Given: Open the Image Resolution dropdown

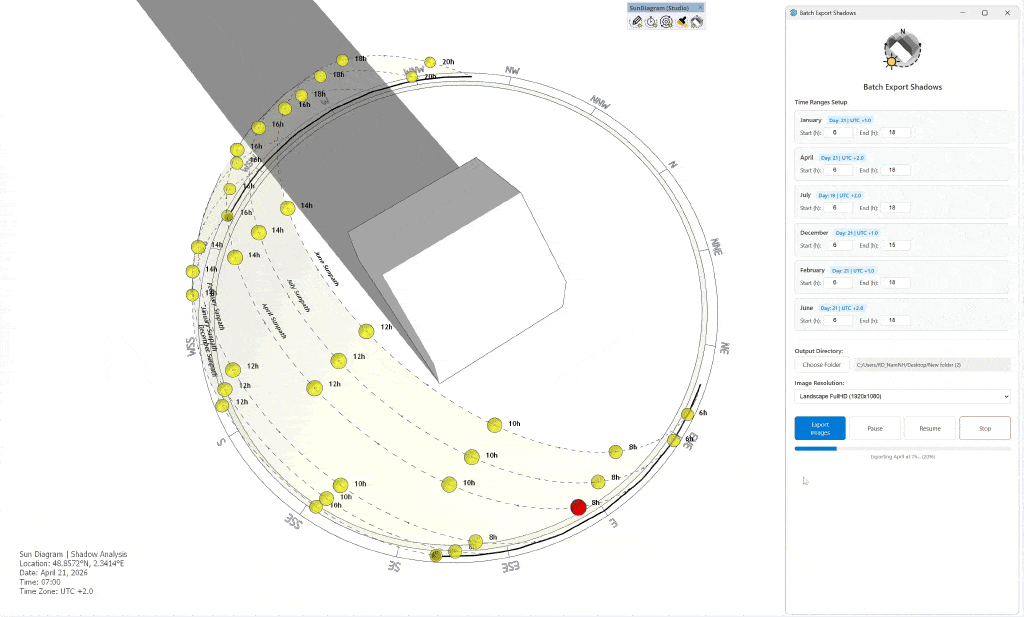Looking at the screenshot, I should click(x=901, y=396).
